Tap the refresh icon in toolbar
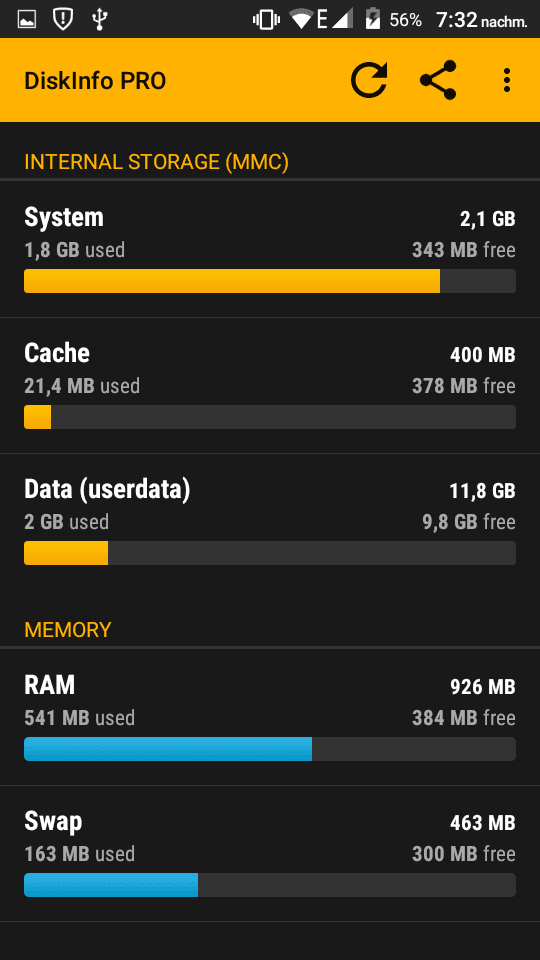 [369, 80]
